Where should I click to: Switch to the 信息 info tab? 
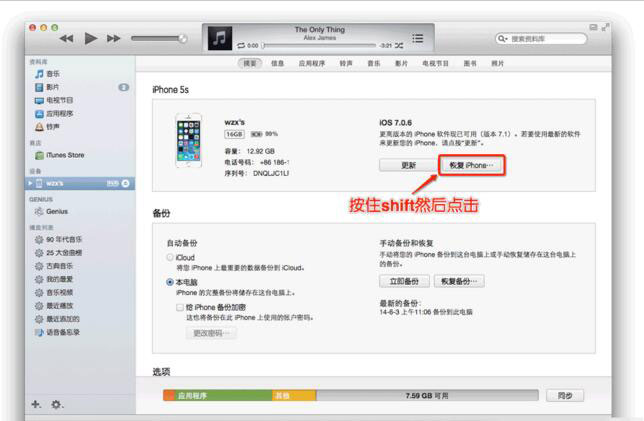click(x=278, y=63)
